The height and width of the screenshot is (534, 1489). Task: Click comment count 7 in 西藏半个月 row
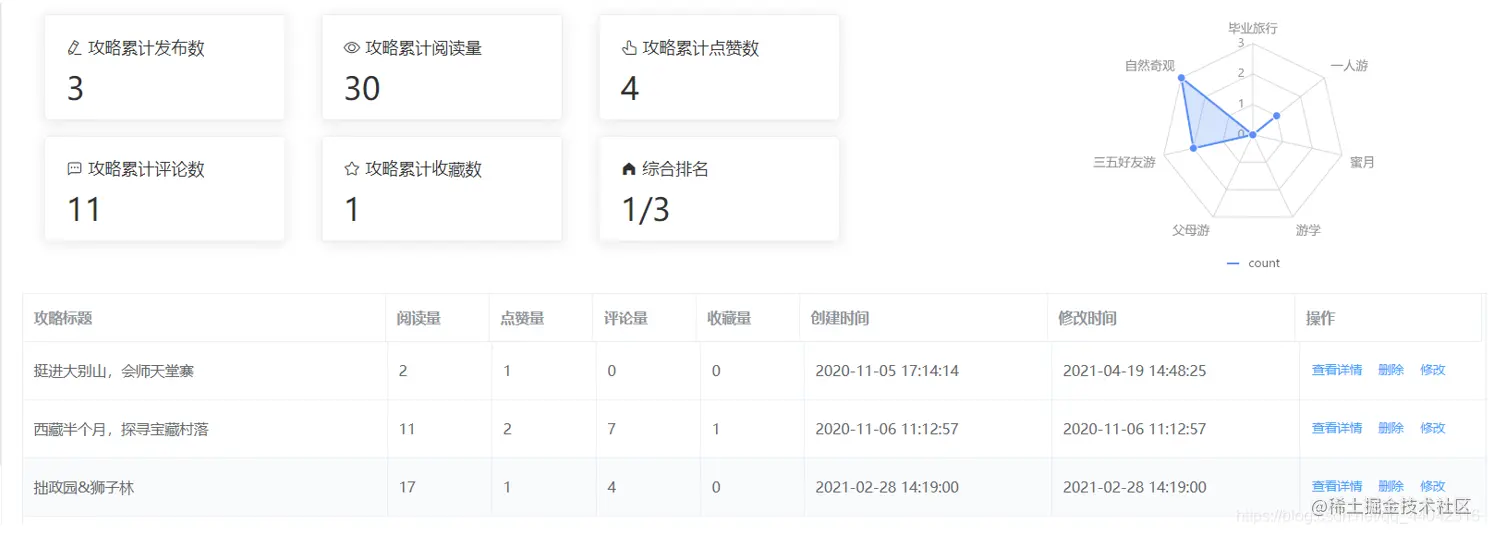click(612, 429)
